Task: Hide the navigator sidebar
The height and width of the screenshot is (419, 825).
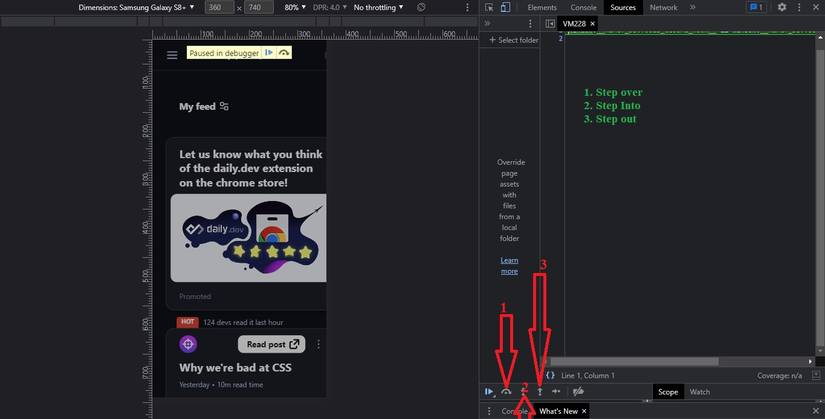Action: pos(550,24)
